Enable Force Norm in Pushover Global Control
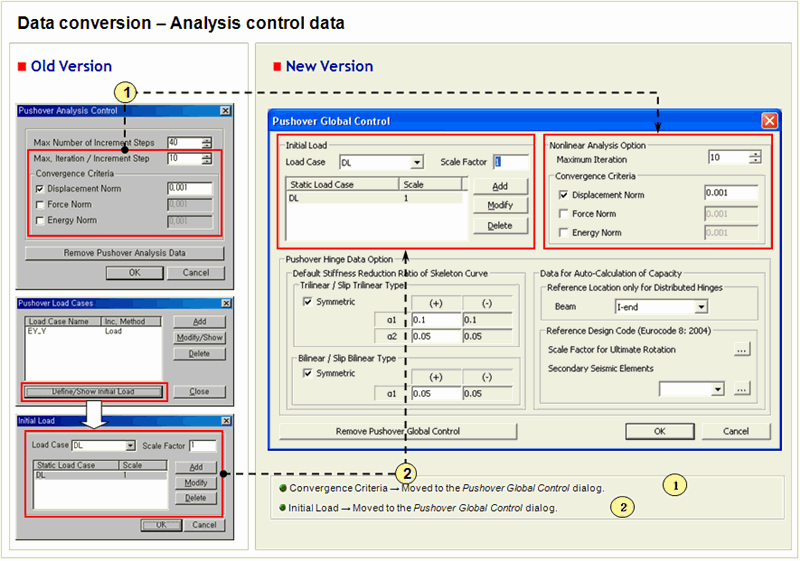This screenshot has width=800, height=561. (x=565, y=213)
